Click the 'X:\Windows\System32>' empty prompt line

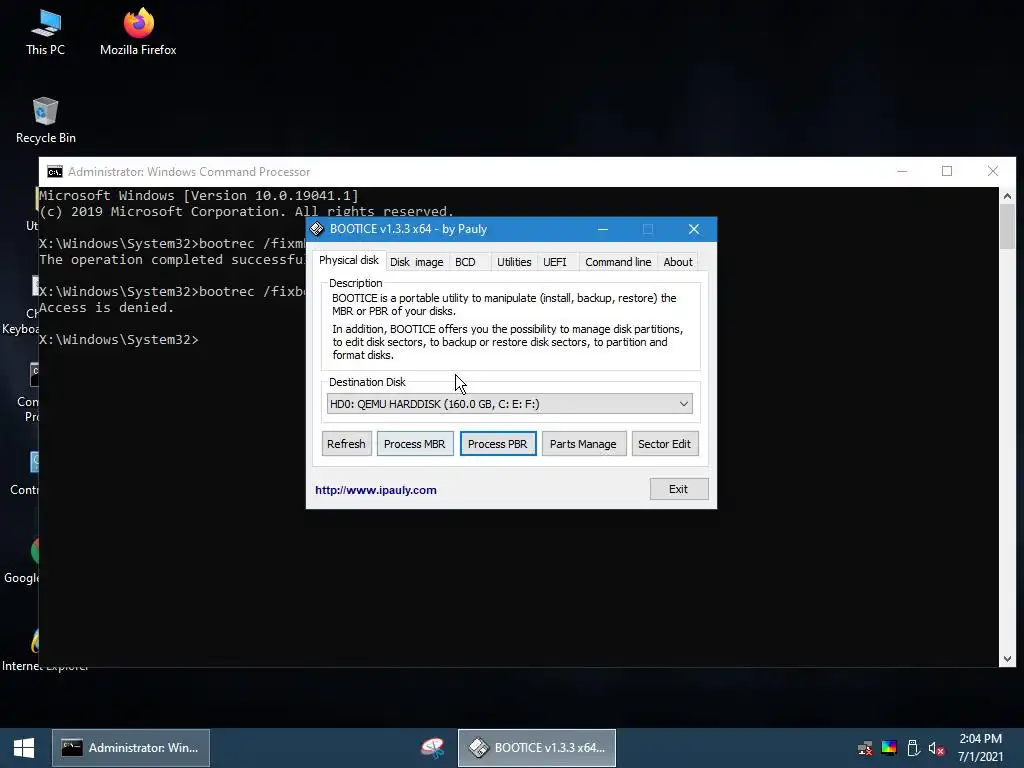[118, 340]
